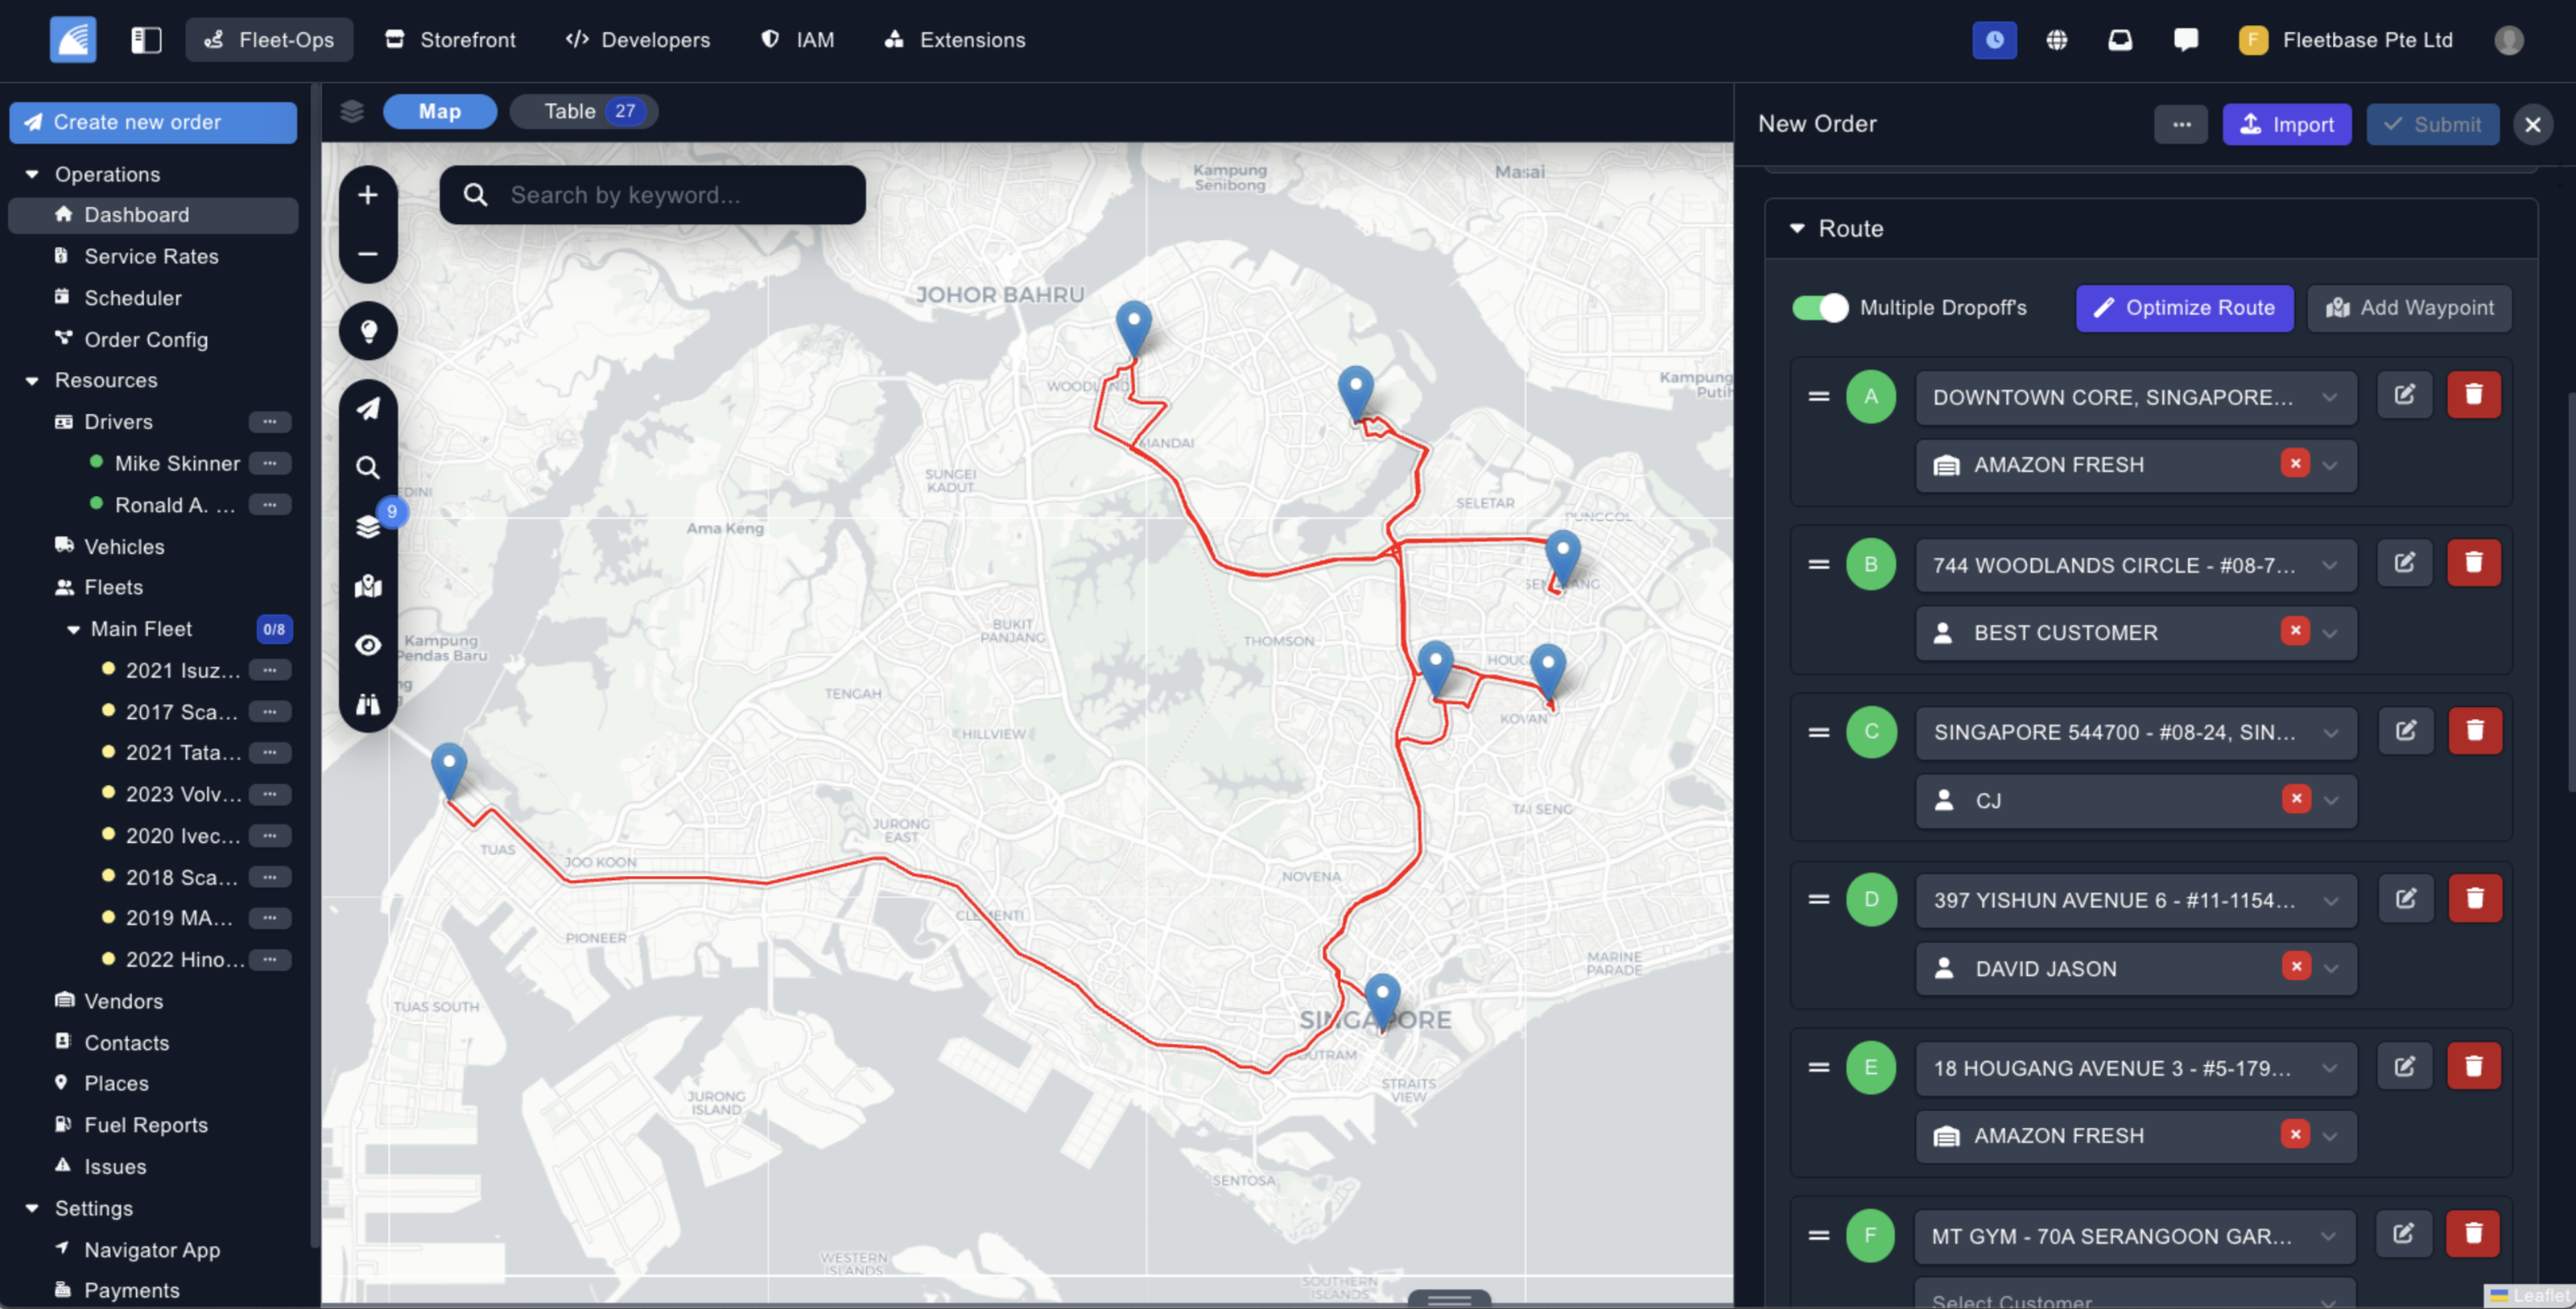The height and width of the screenshot is (1309, 2576).
Task: Edit waypoint A Downtown Core
Action: click(x=2404, y=395)
